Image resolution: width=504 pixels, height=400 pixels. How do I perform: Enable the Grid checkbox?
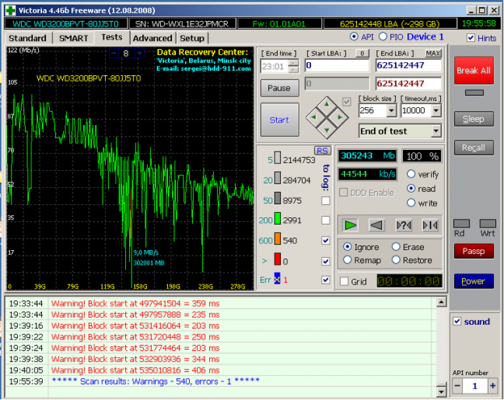(344, 281)
